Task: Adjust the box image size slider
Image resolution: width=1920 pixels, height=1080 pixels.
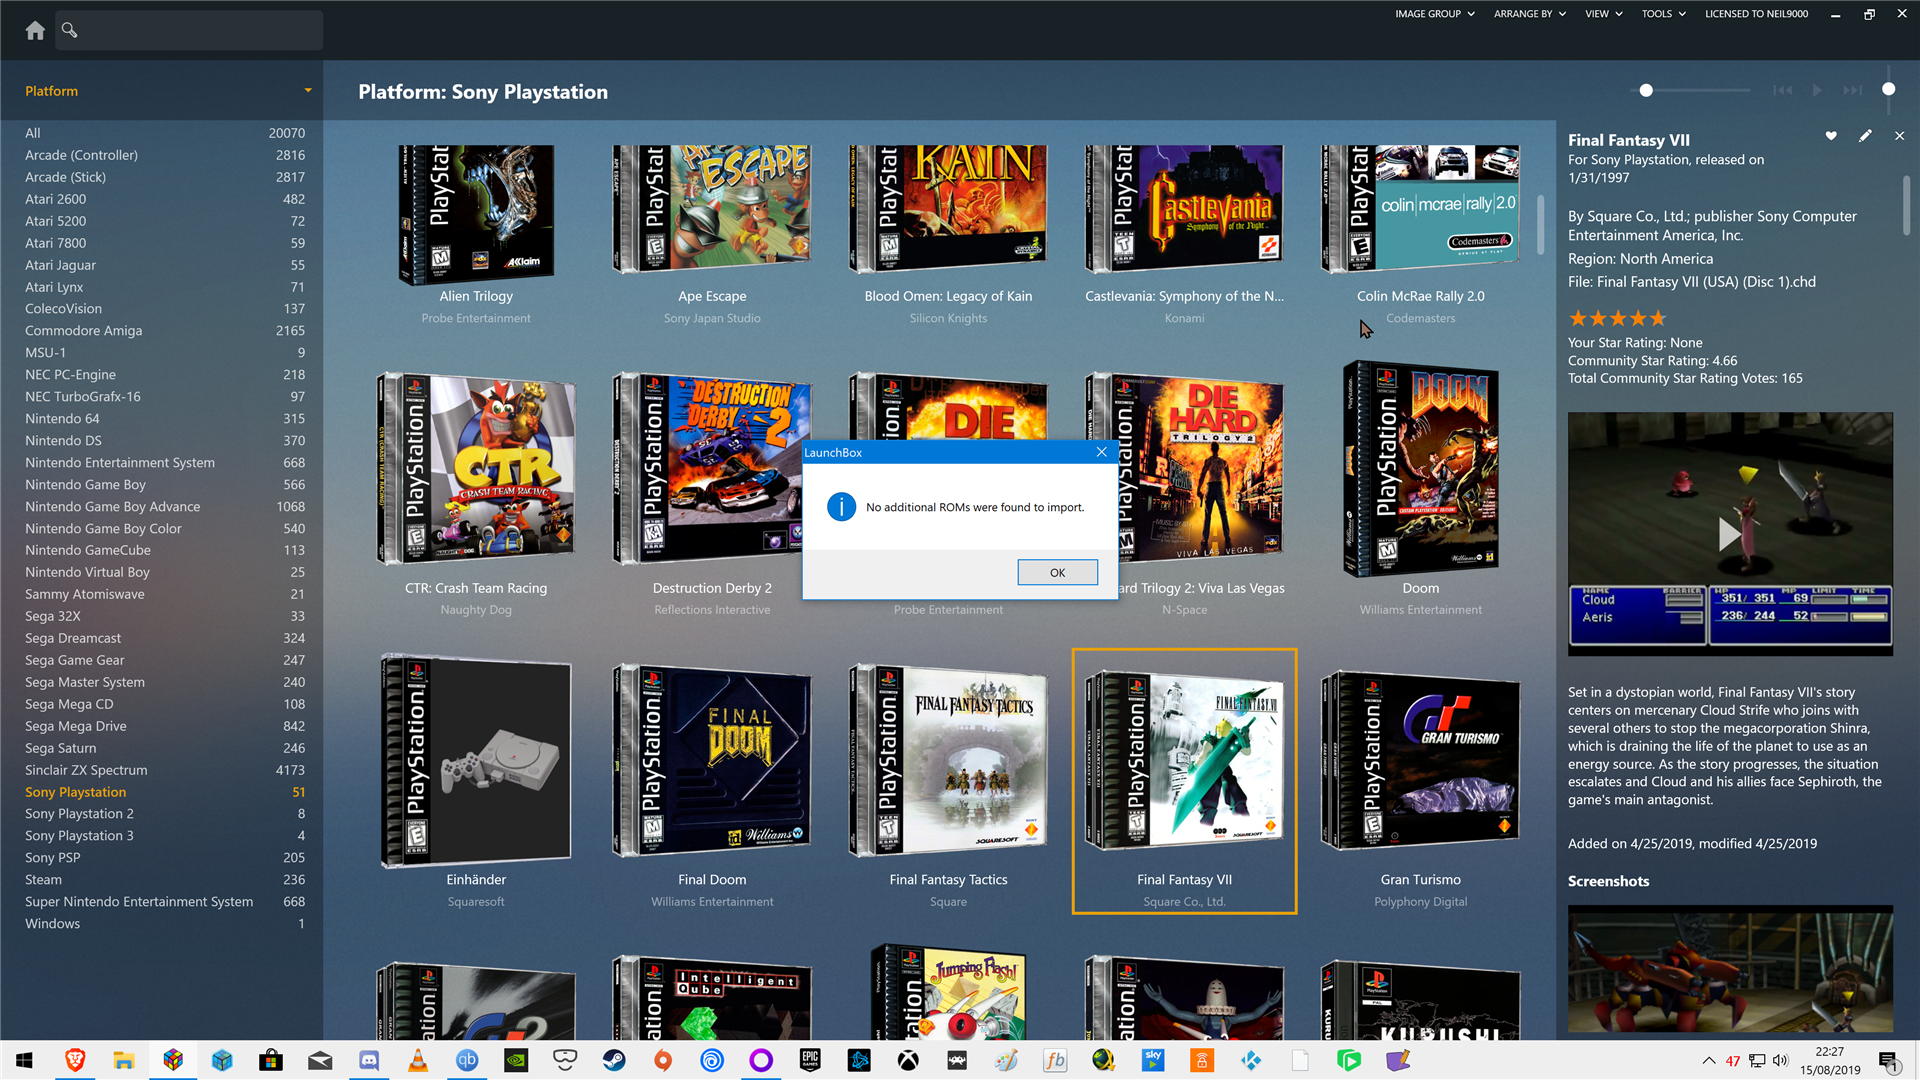Action: pyautogui.click(x=1646, y=90)
